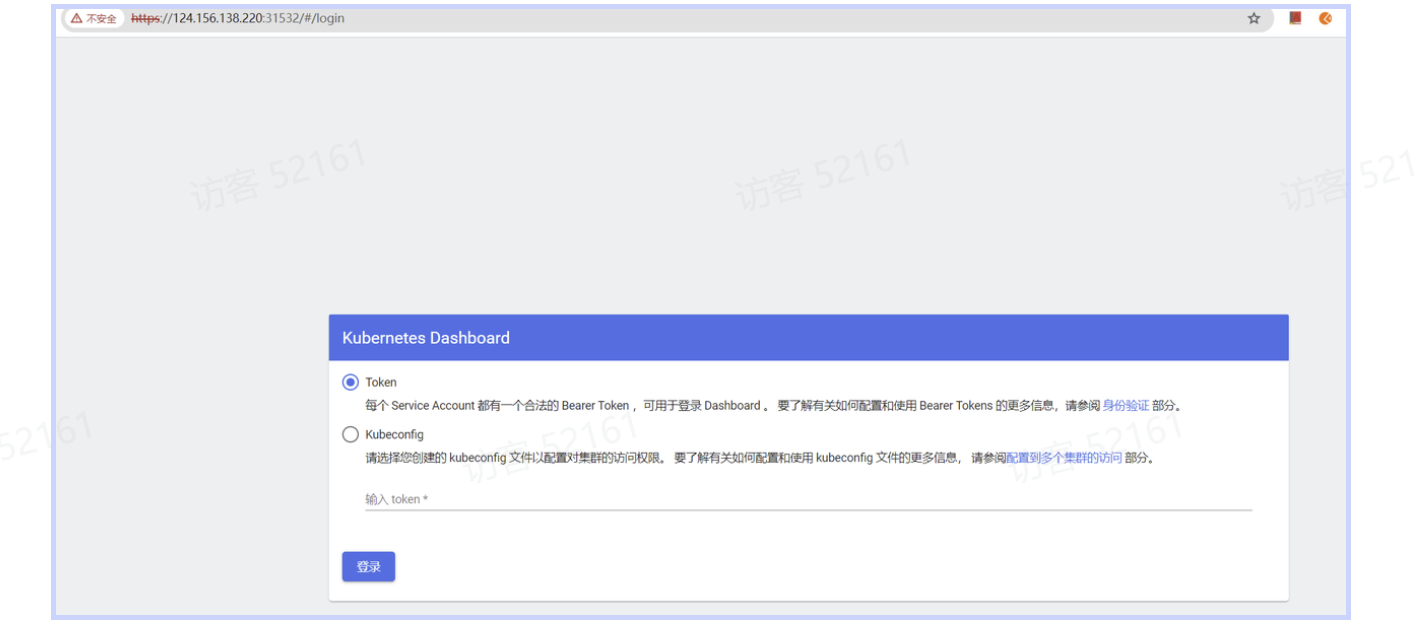
Task: Click the Token option label text
Action: point(382,382)
